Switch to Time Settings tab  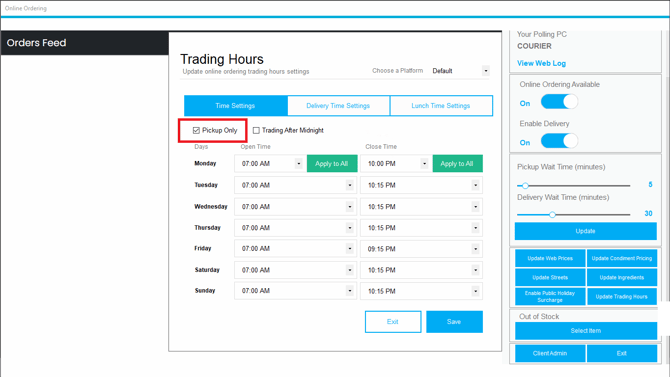tap(235, 106)
